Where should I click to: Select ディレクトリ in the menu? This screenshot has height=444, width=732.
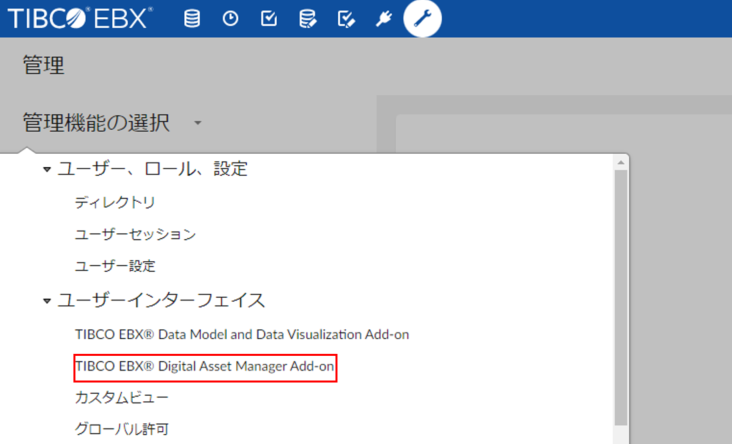click(x=115, y=202)
